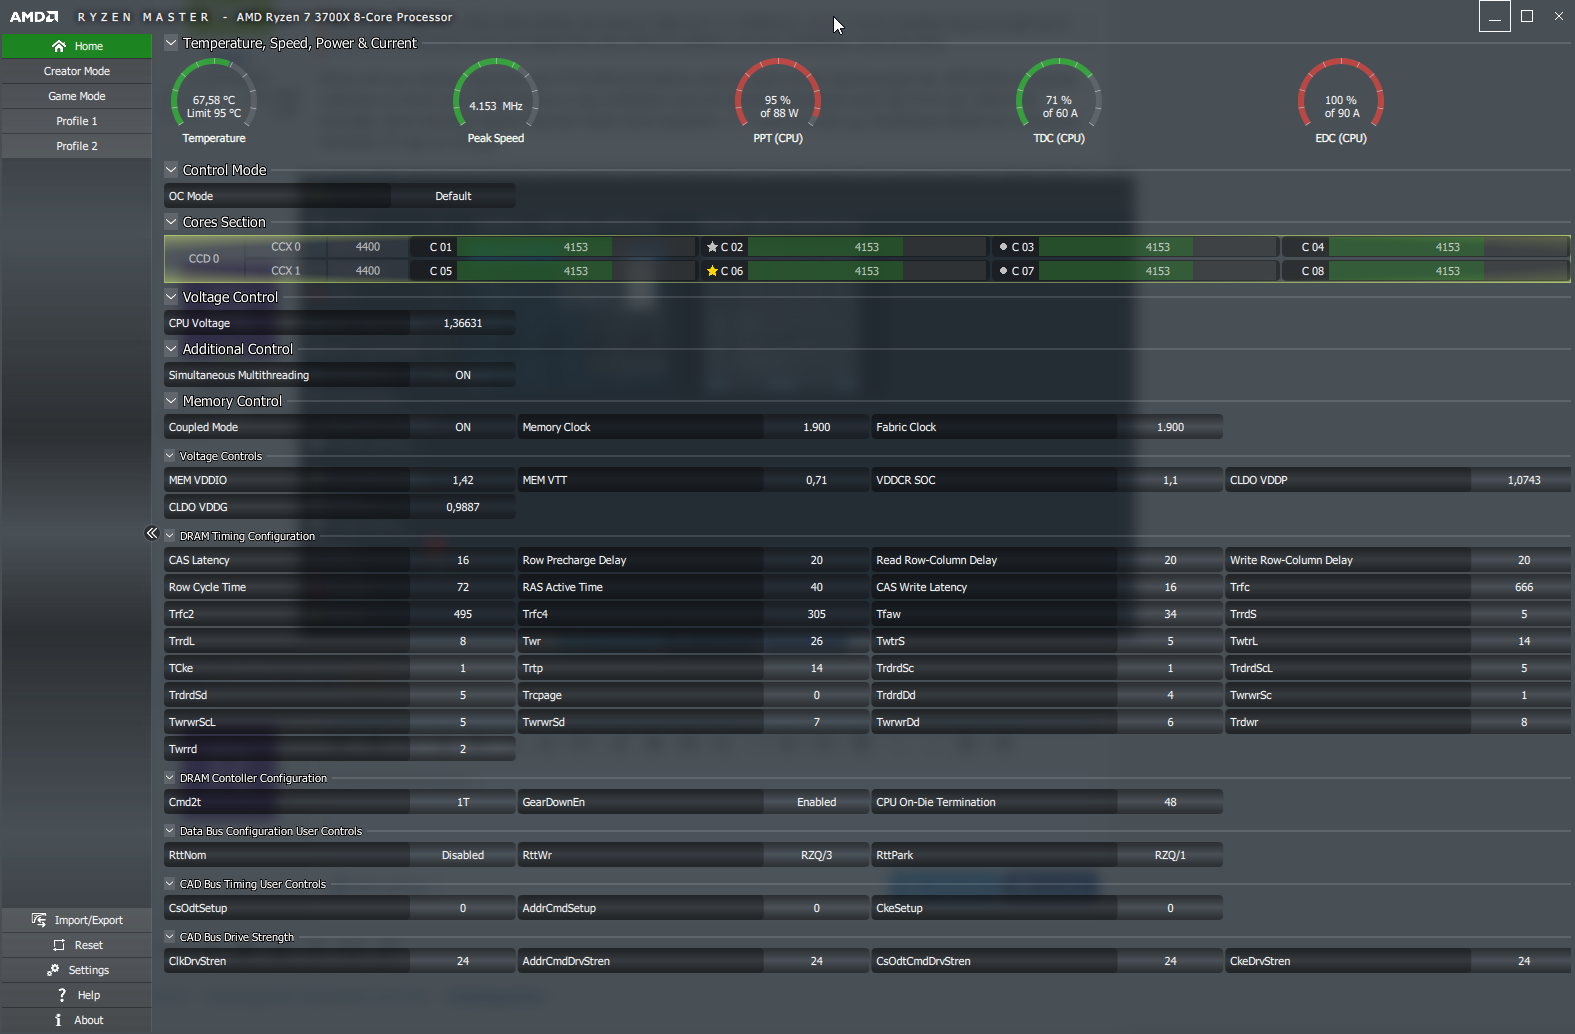
Task: Switch to Creator Mode tab
Action: (77, 71)
